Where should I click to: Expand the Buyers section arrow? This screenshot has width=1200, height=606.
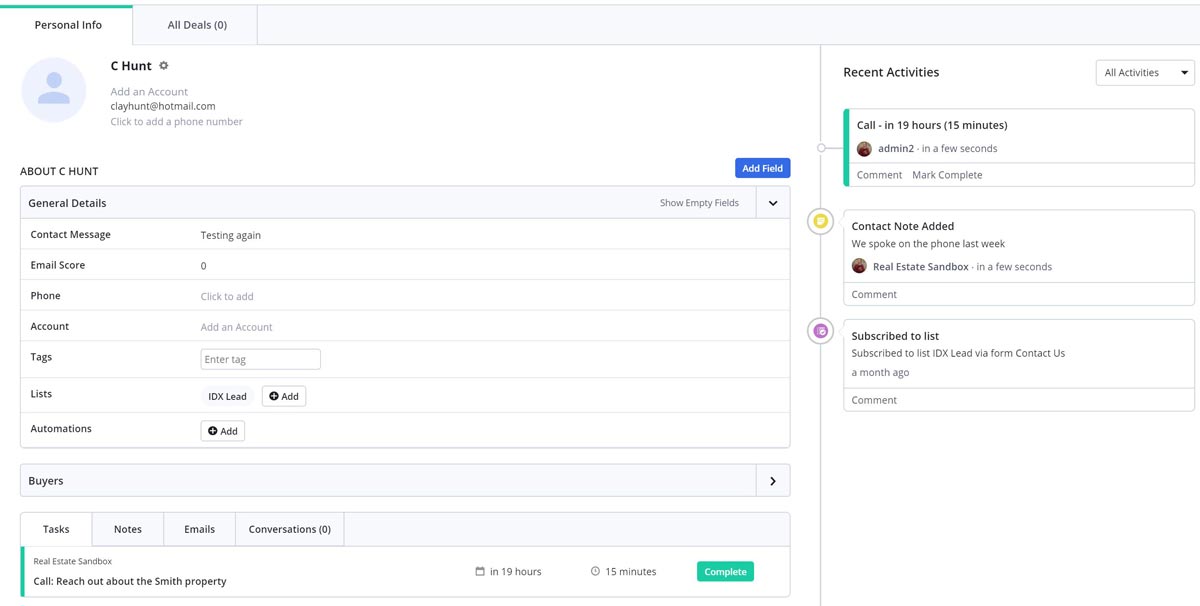pos(773,481)
